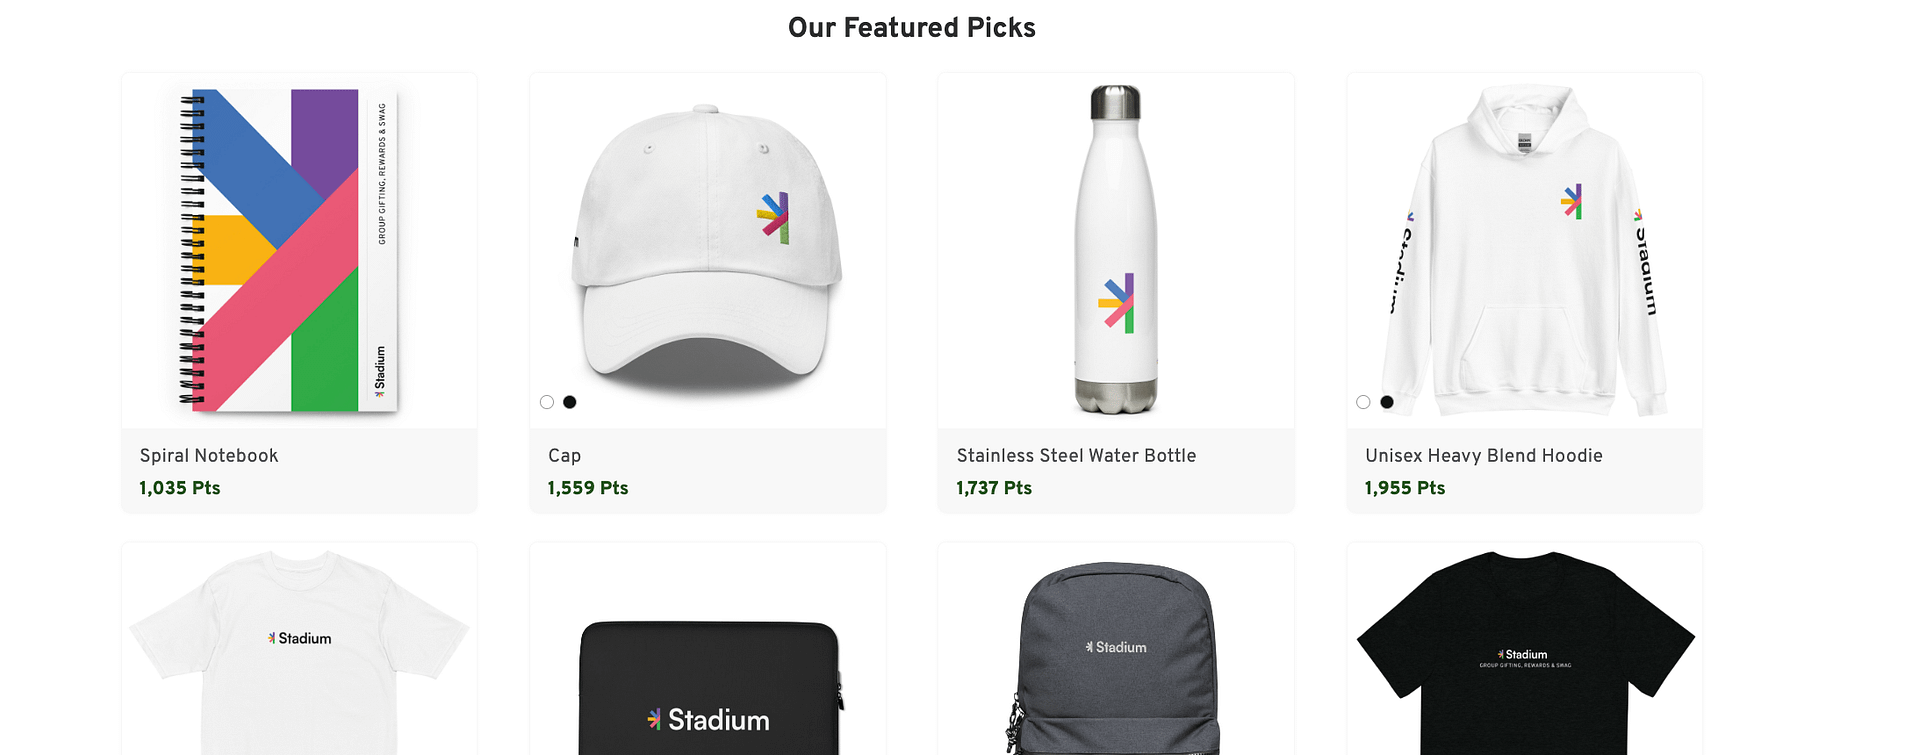Image resolution: width=1919 pixels, height=755 pixels.
Task: Click the 1,955 Pts price label
Action: (1405, 488)
